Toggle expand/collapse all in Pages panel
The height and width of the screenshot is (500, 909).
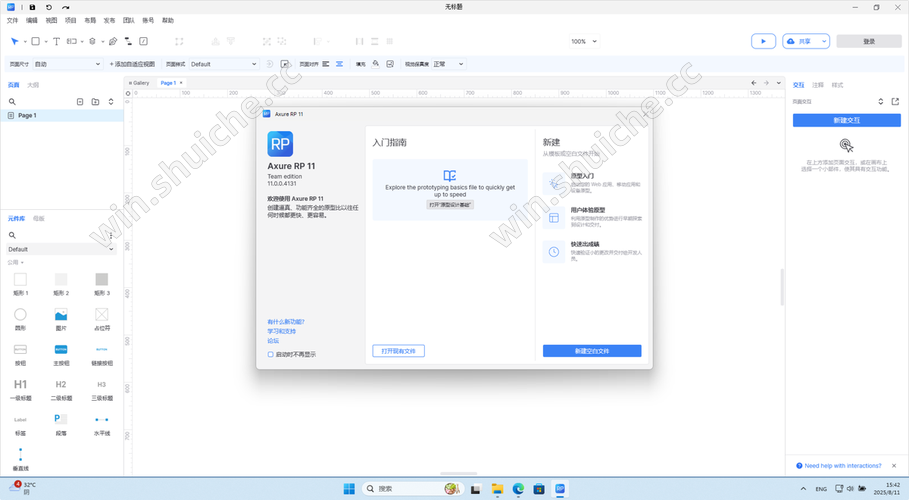click(111, 102)
